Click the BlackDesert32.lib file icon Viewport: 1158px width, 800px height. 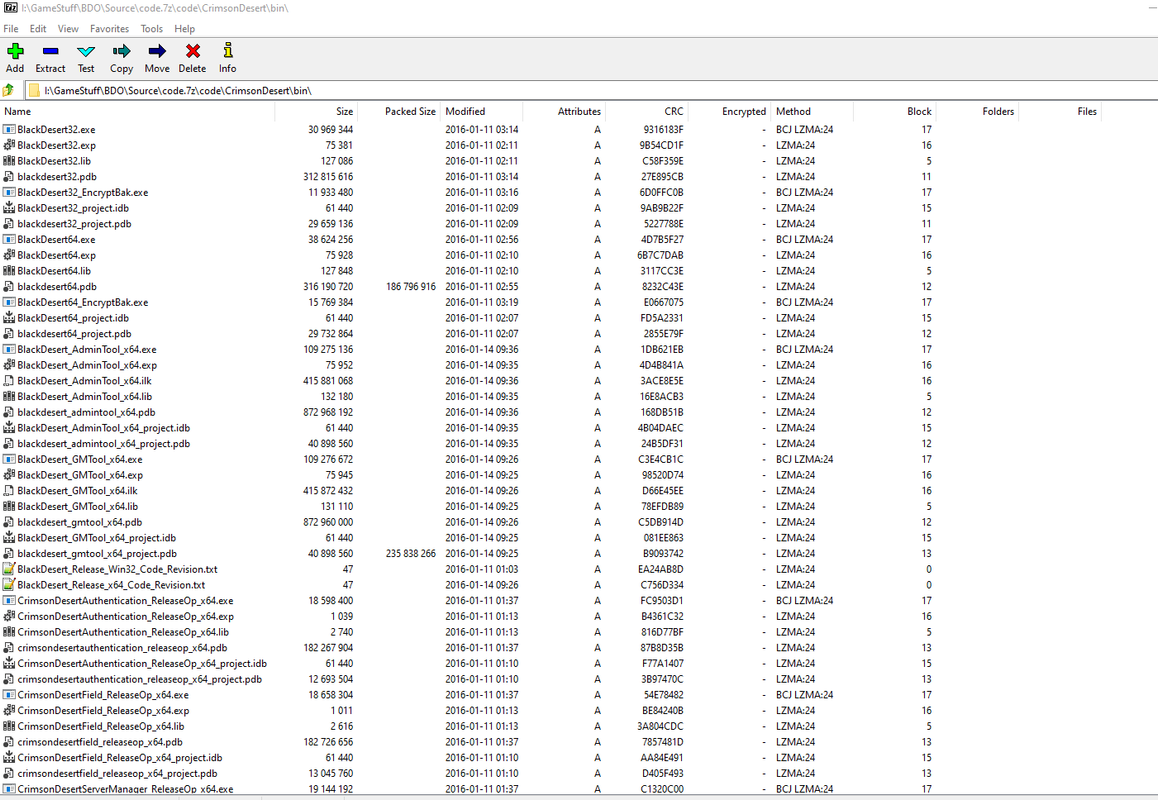pyautogui.click(x=9, y=160)
